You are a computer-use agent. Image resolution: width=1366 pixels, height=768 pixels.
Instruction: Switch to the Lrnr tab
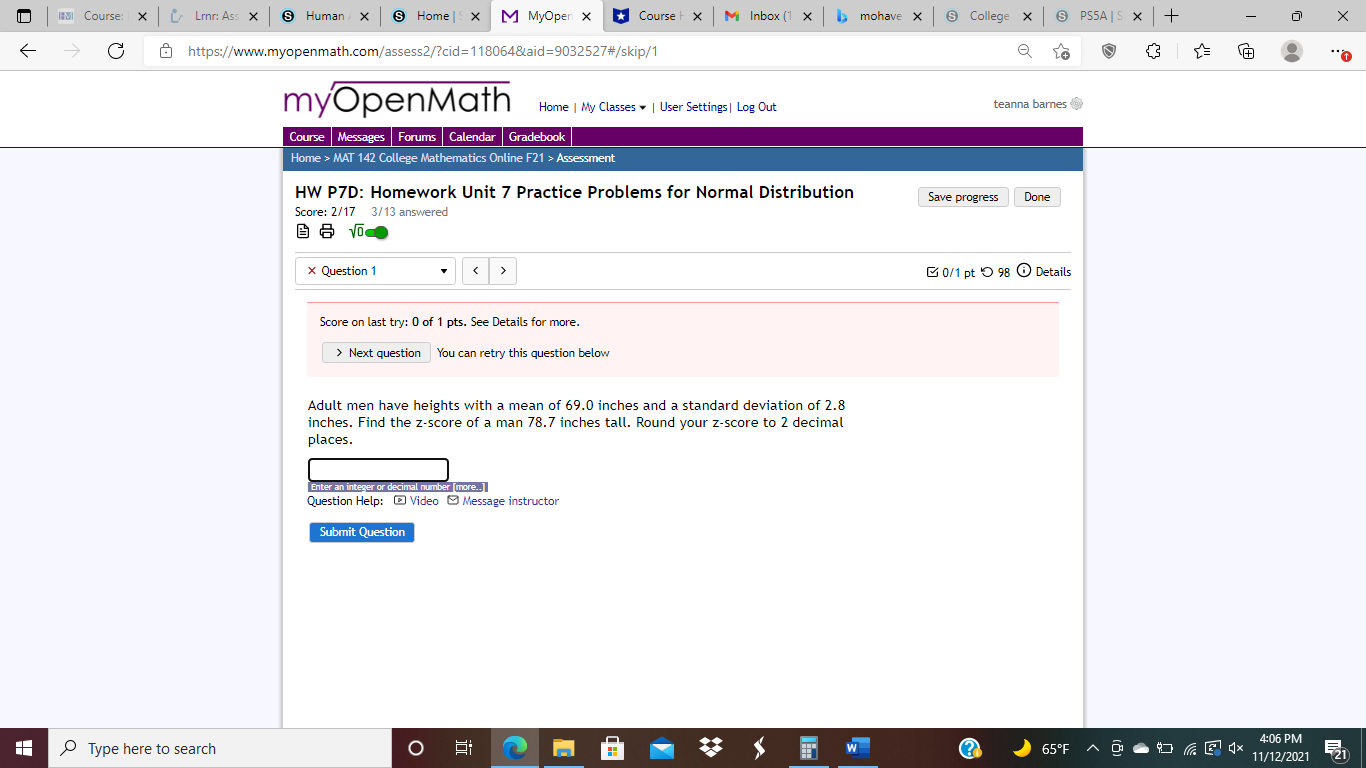(x=216, y=16)
